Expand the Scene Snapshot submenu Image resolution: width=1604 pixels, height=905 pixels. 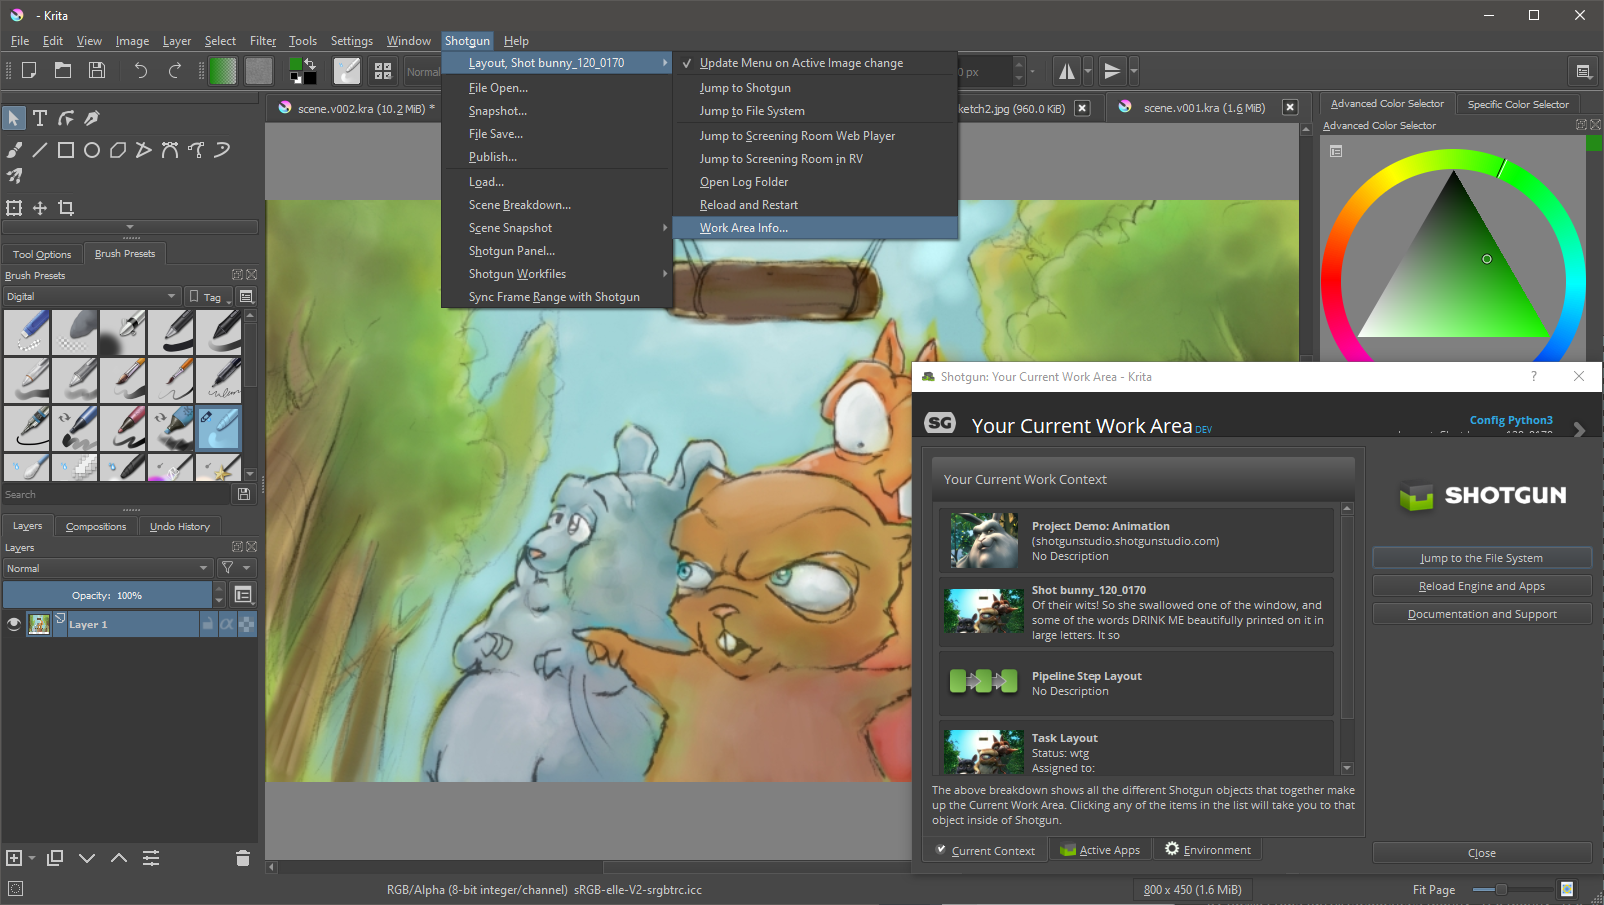tap(556, 228)
